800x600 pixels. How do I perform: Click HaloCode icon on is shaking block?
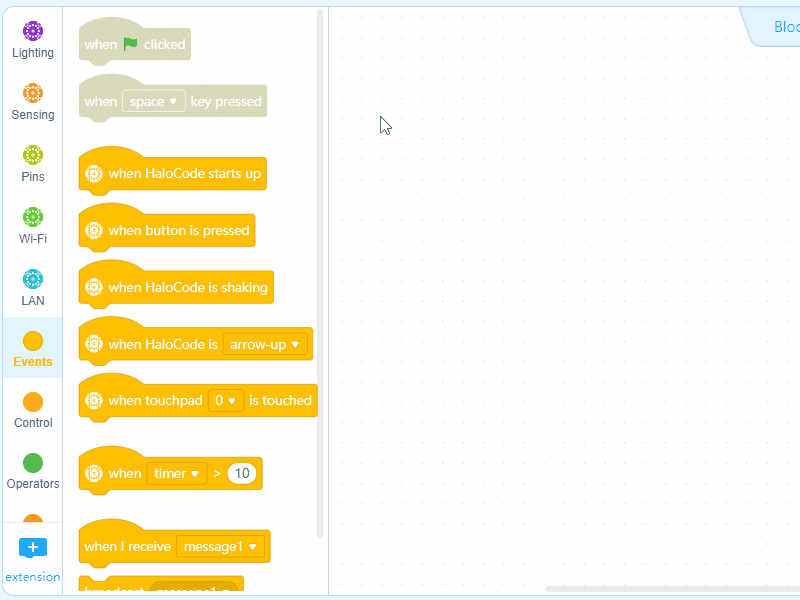[94, 287]
